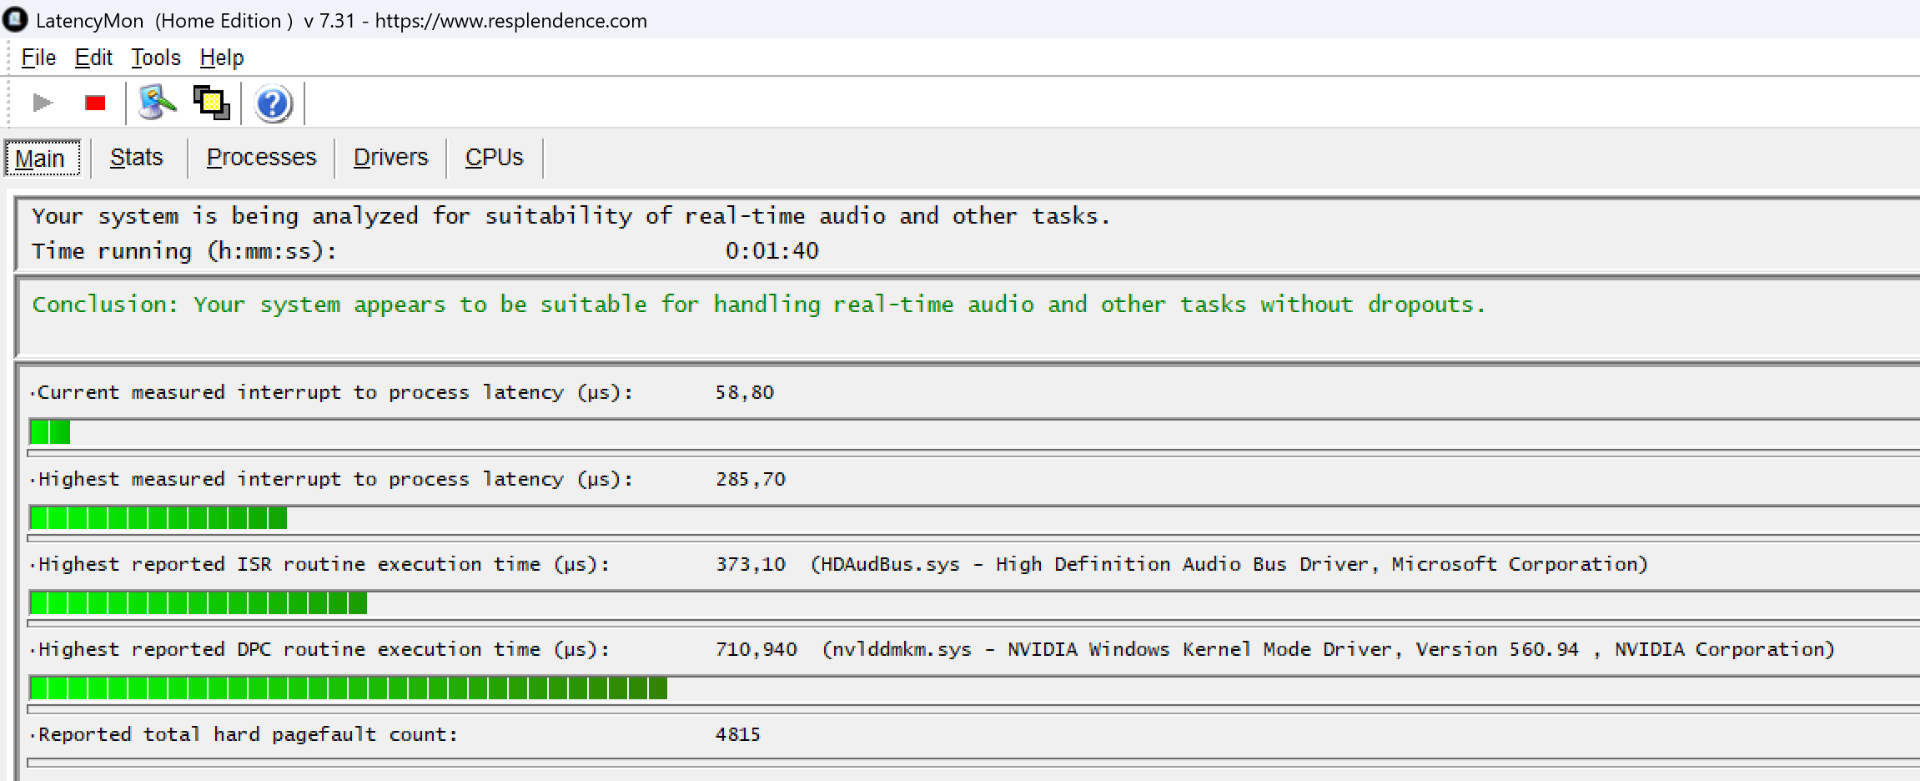Open the Processes tab
Screen dimensions: 1920x781
click(261, 158)
